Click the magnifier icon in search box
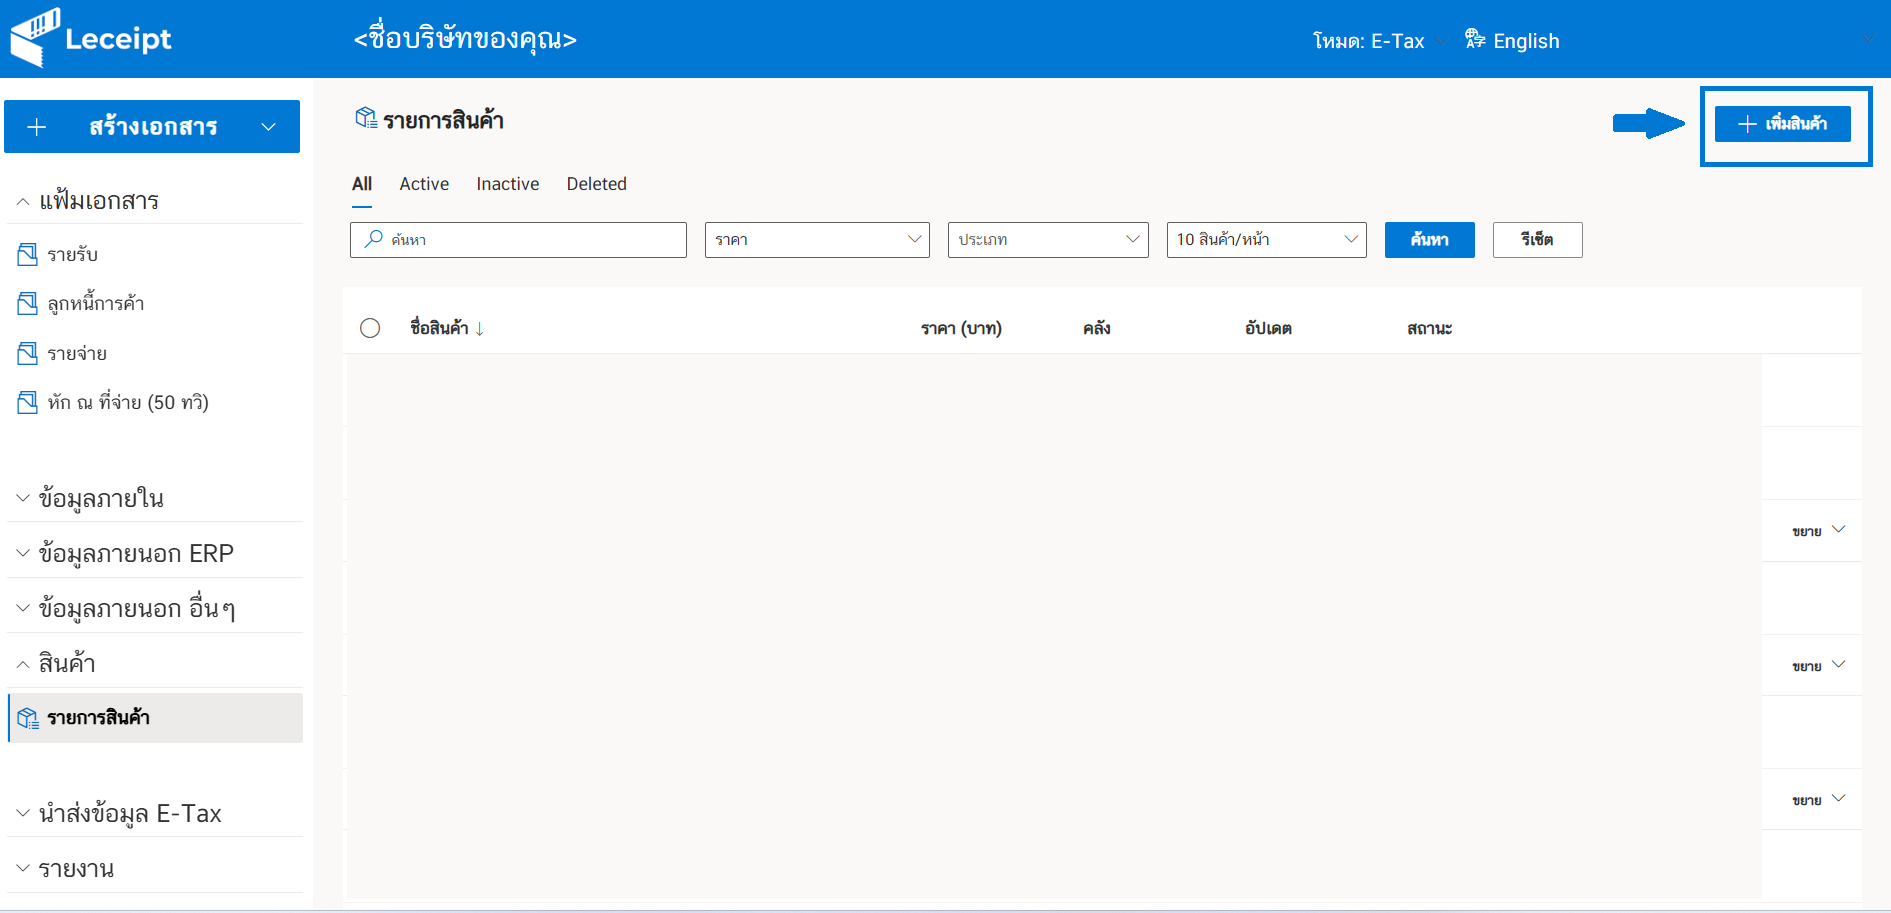The width and height of the screenshot is (1891, 913). 374,239
